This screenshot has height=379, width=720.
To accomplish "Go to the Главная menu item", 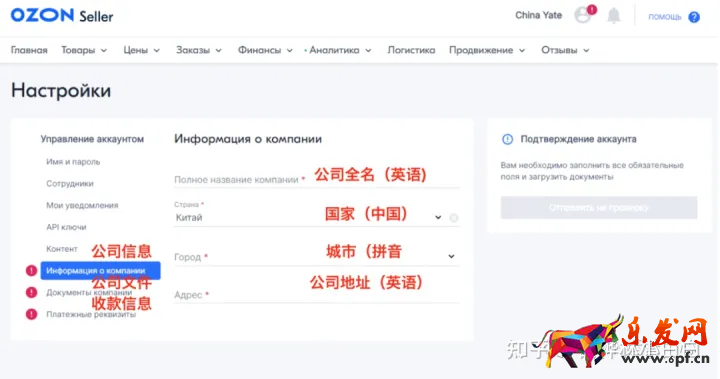I will coord(29,50).
